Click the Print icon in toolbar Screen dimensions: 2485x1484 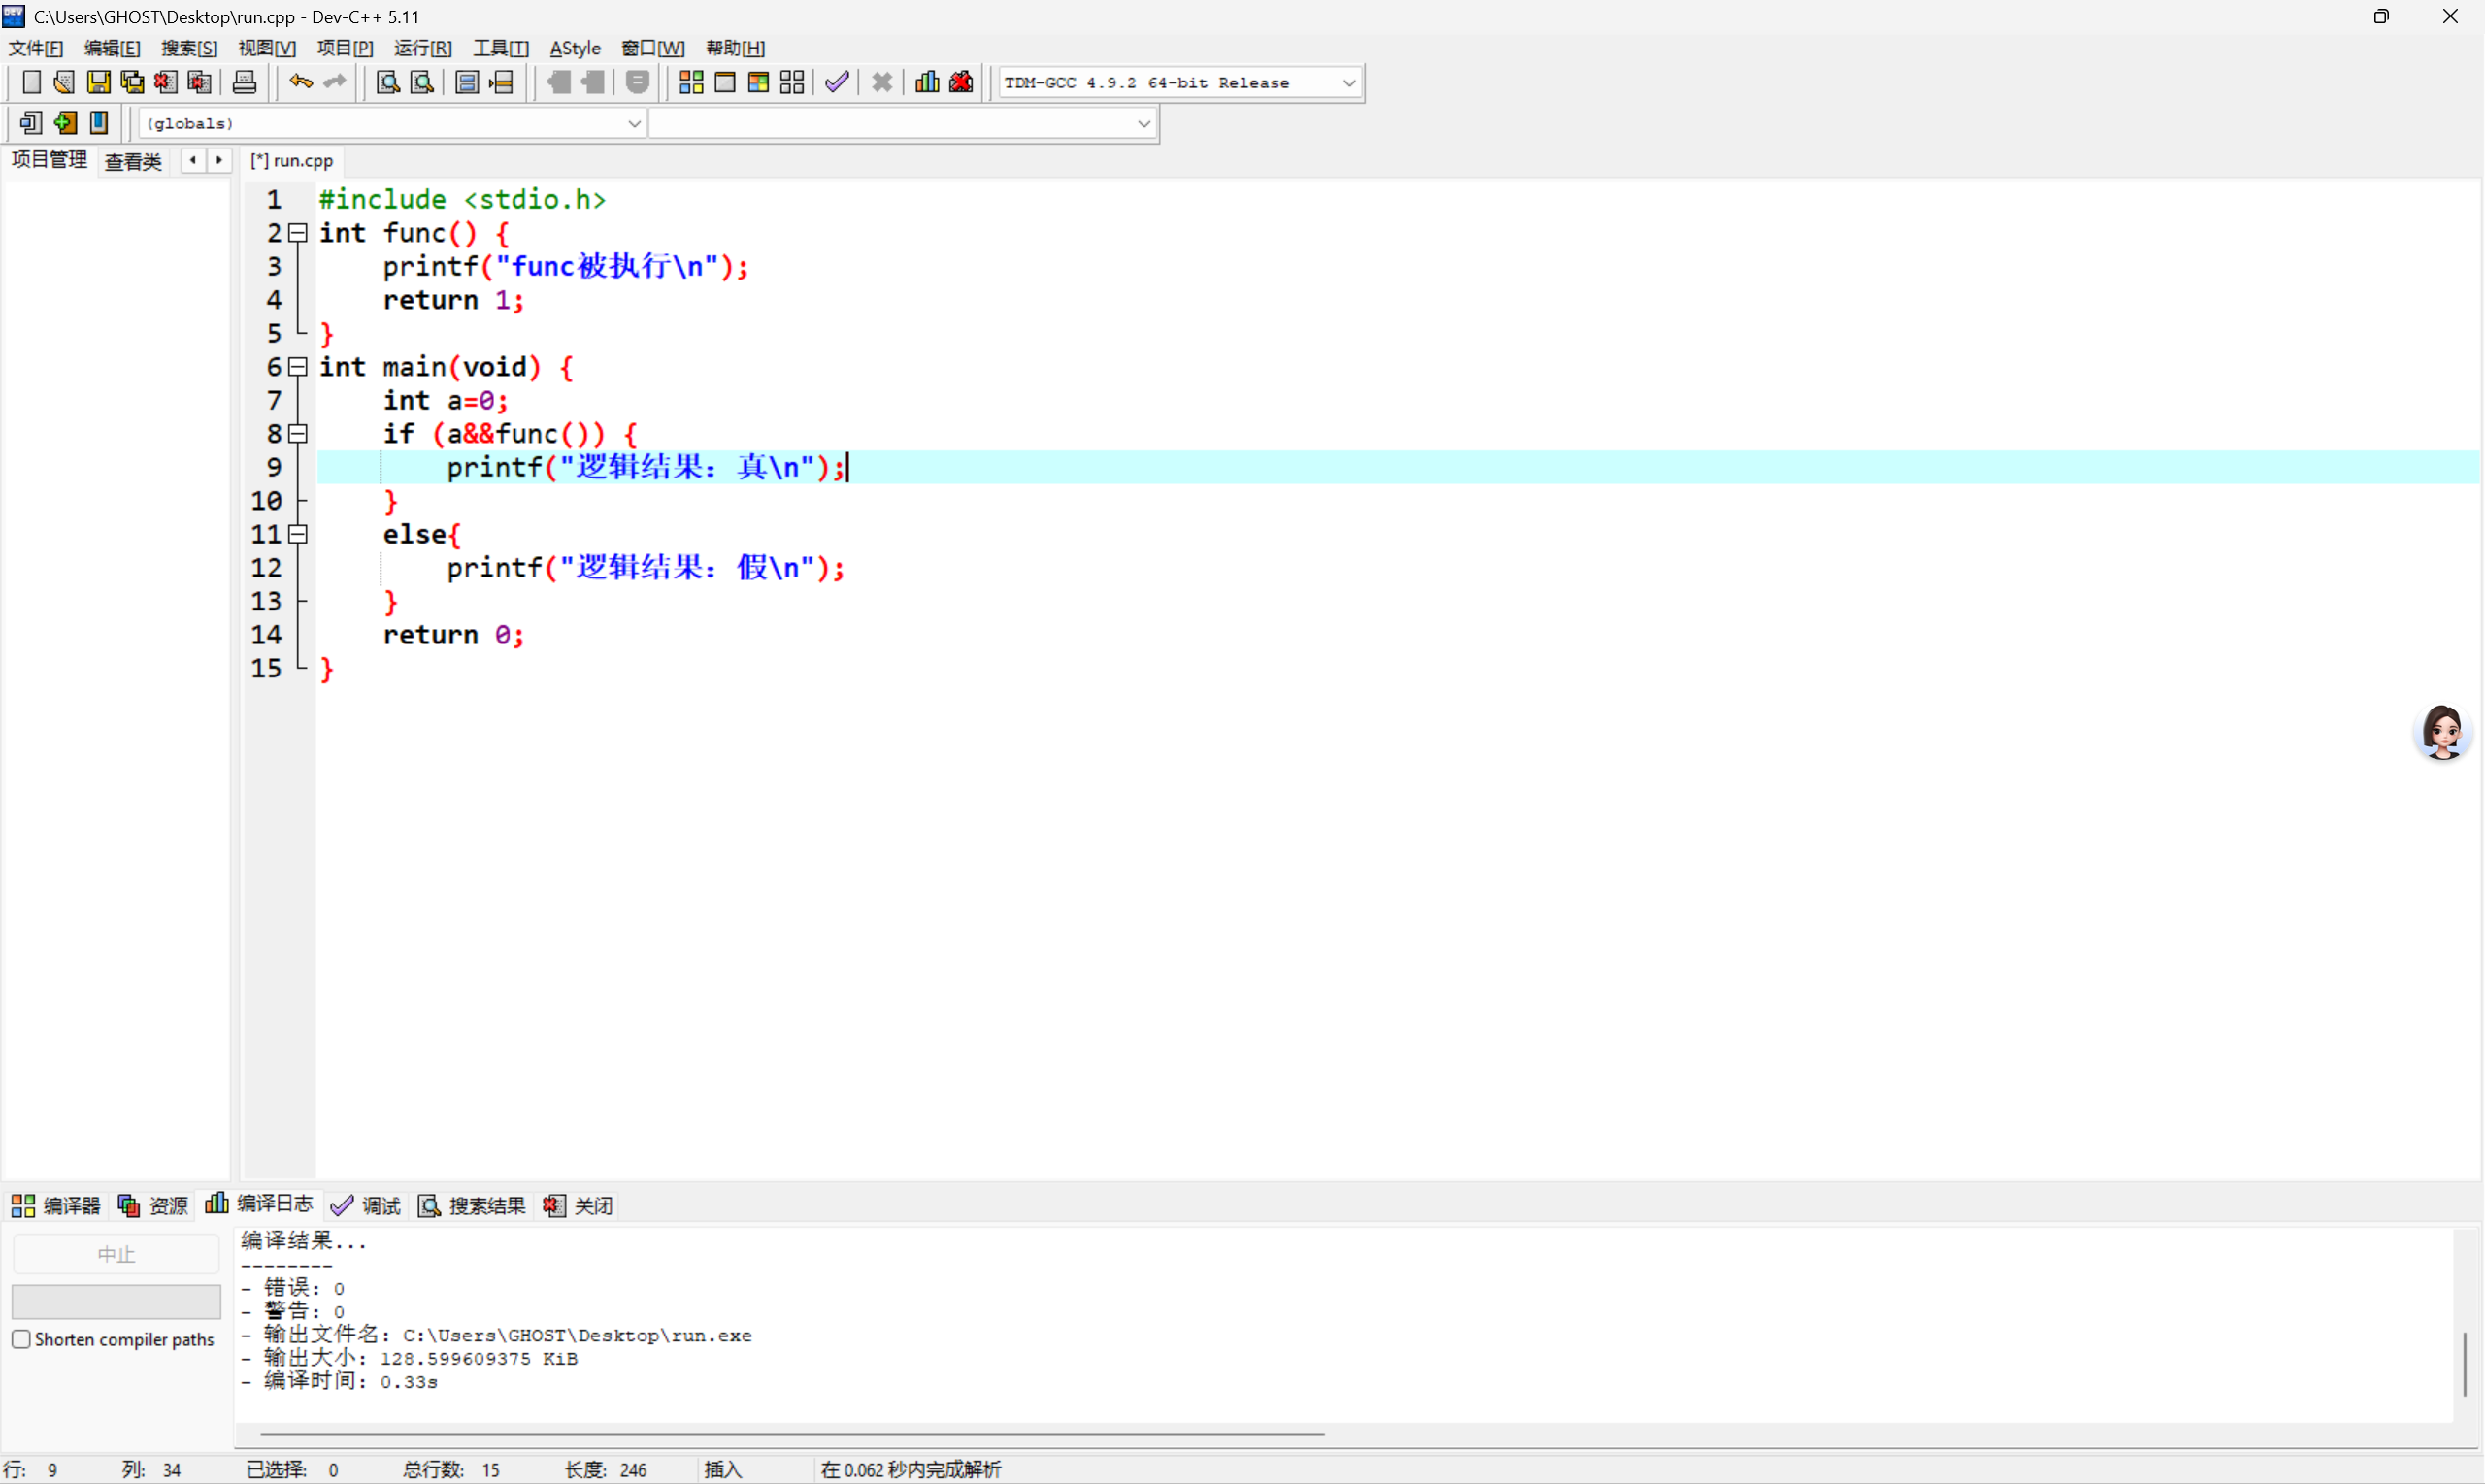tap(244, 82)
